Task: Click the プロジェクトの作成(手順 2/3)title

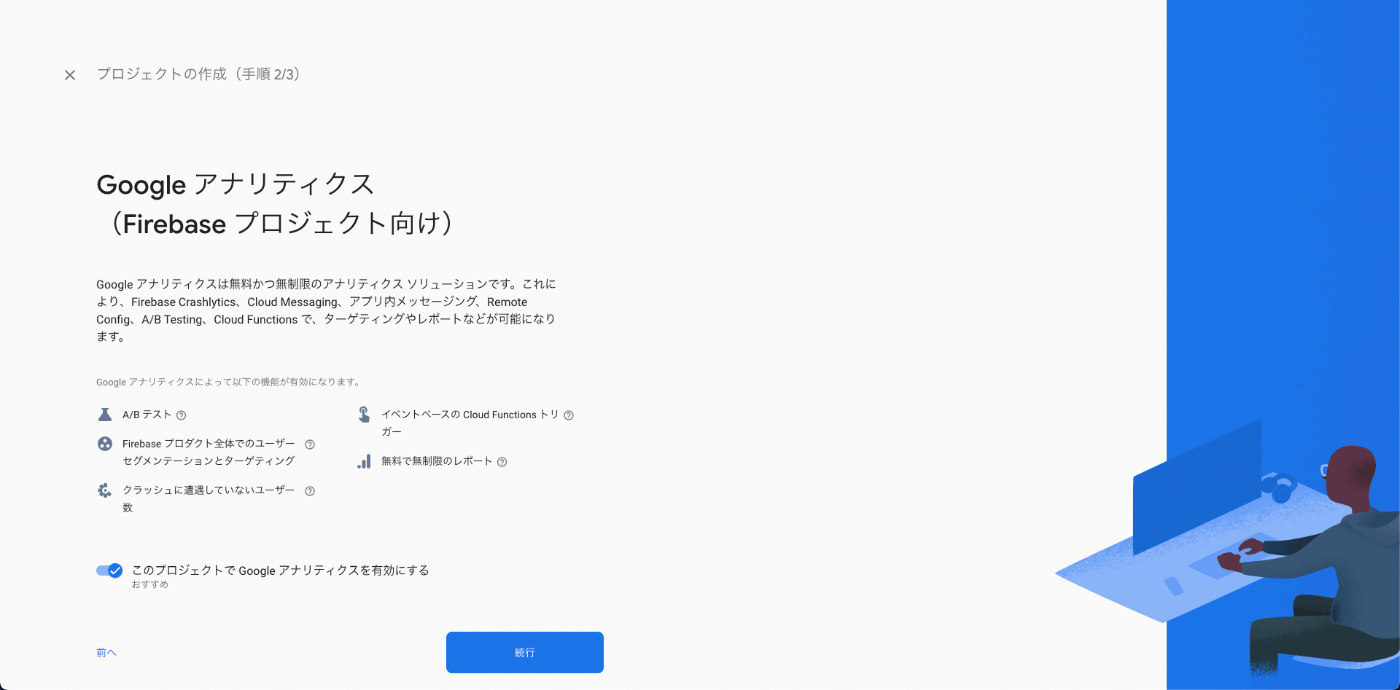Action: (x=199, y=74)
